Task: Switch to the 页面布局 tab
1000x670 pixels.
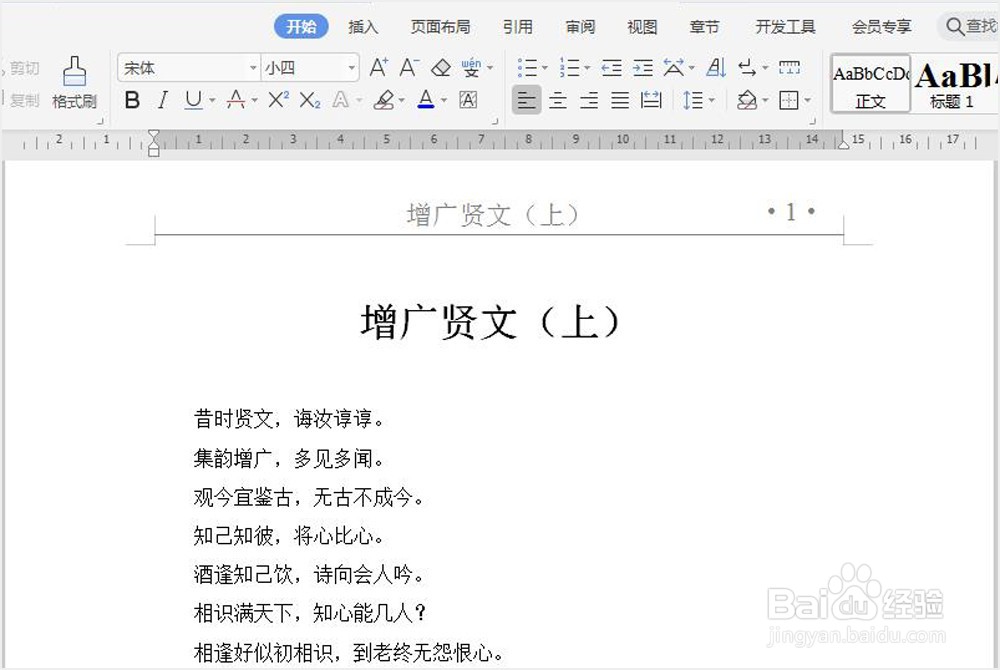Action: (441, 27)
